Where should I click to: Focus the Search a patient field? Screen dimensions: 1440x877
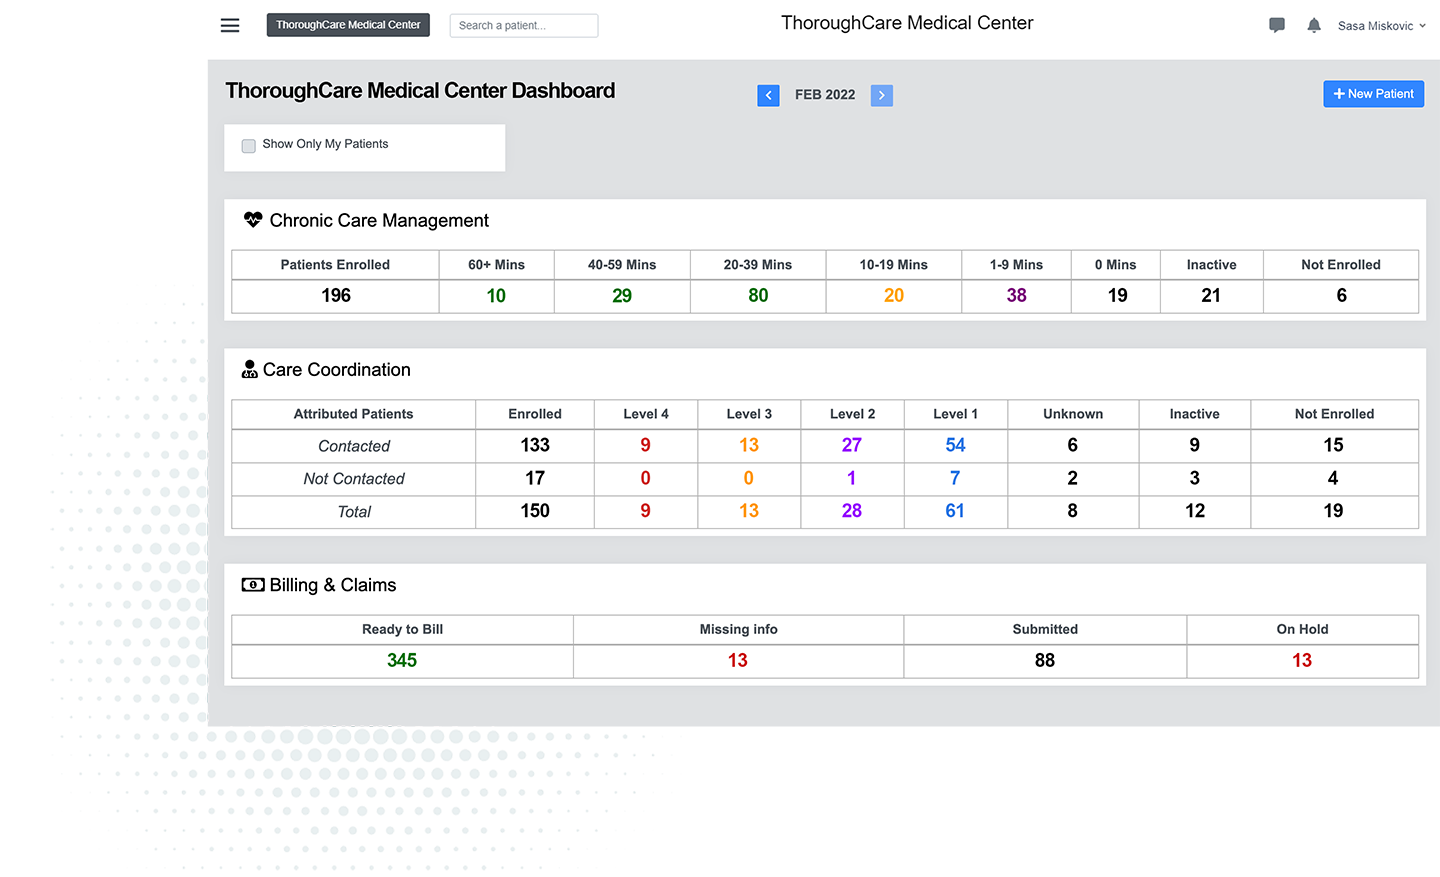pyautogui.click(x=524, y=25)
